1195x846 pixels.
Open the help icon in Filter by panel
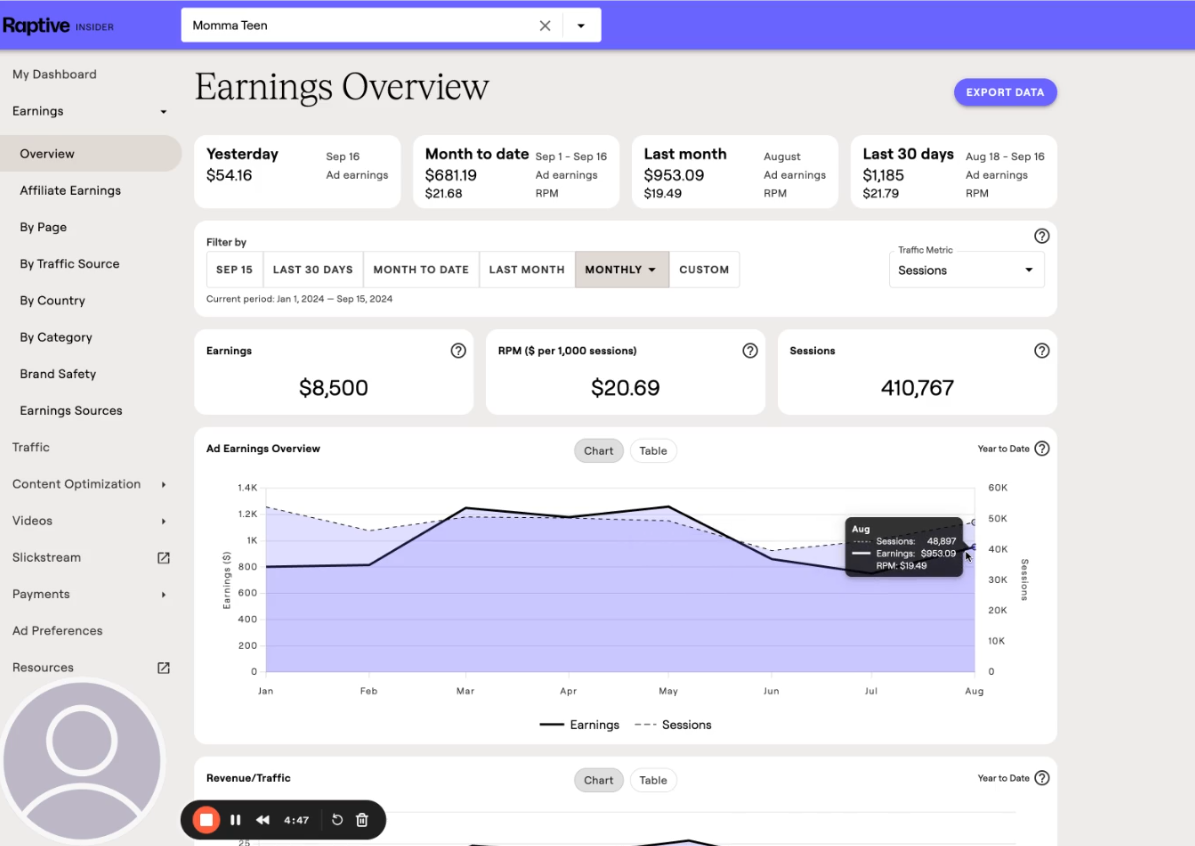[1041, 236]
